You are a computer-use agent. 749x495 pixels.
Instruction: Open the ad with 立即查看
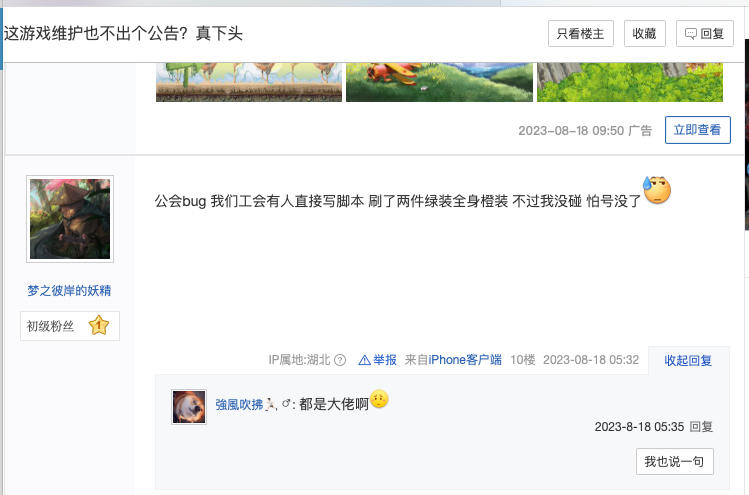pyautogui.click(x=697, y=129)
